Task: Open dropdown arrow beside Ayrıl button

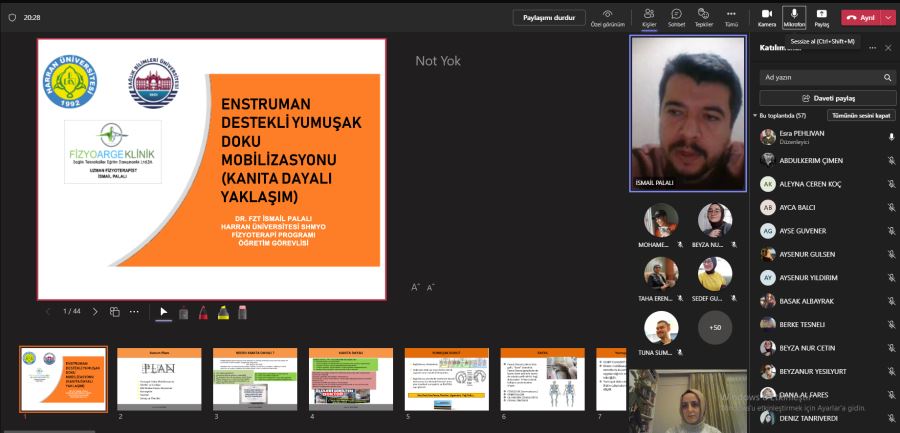Action: point(888,17)
